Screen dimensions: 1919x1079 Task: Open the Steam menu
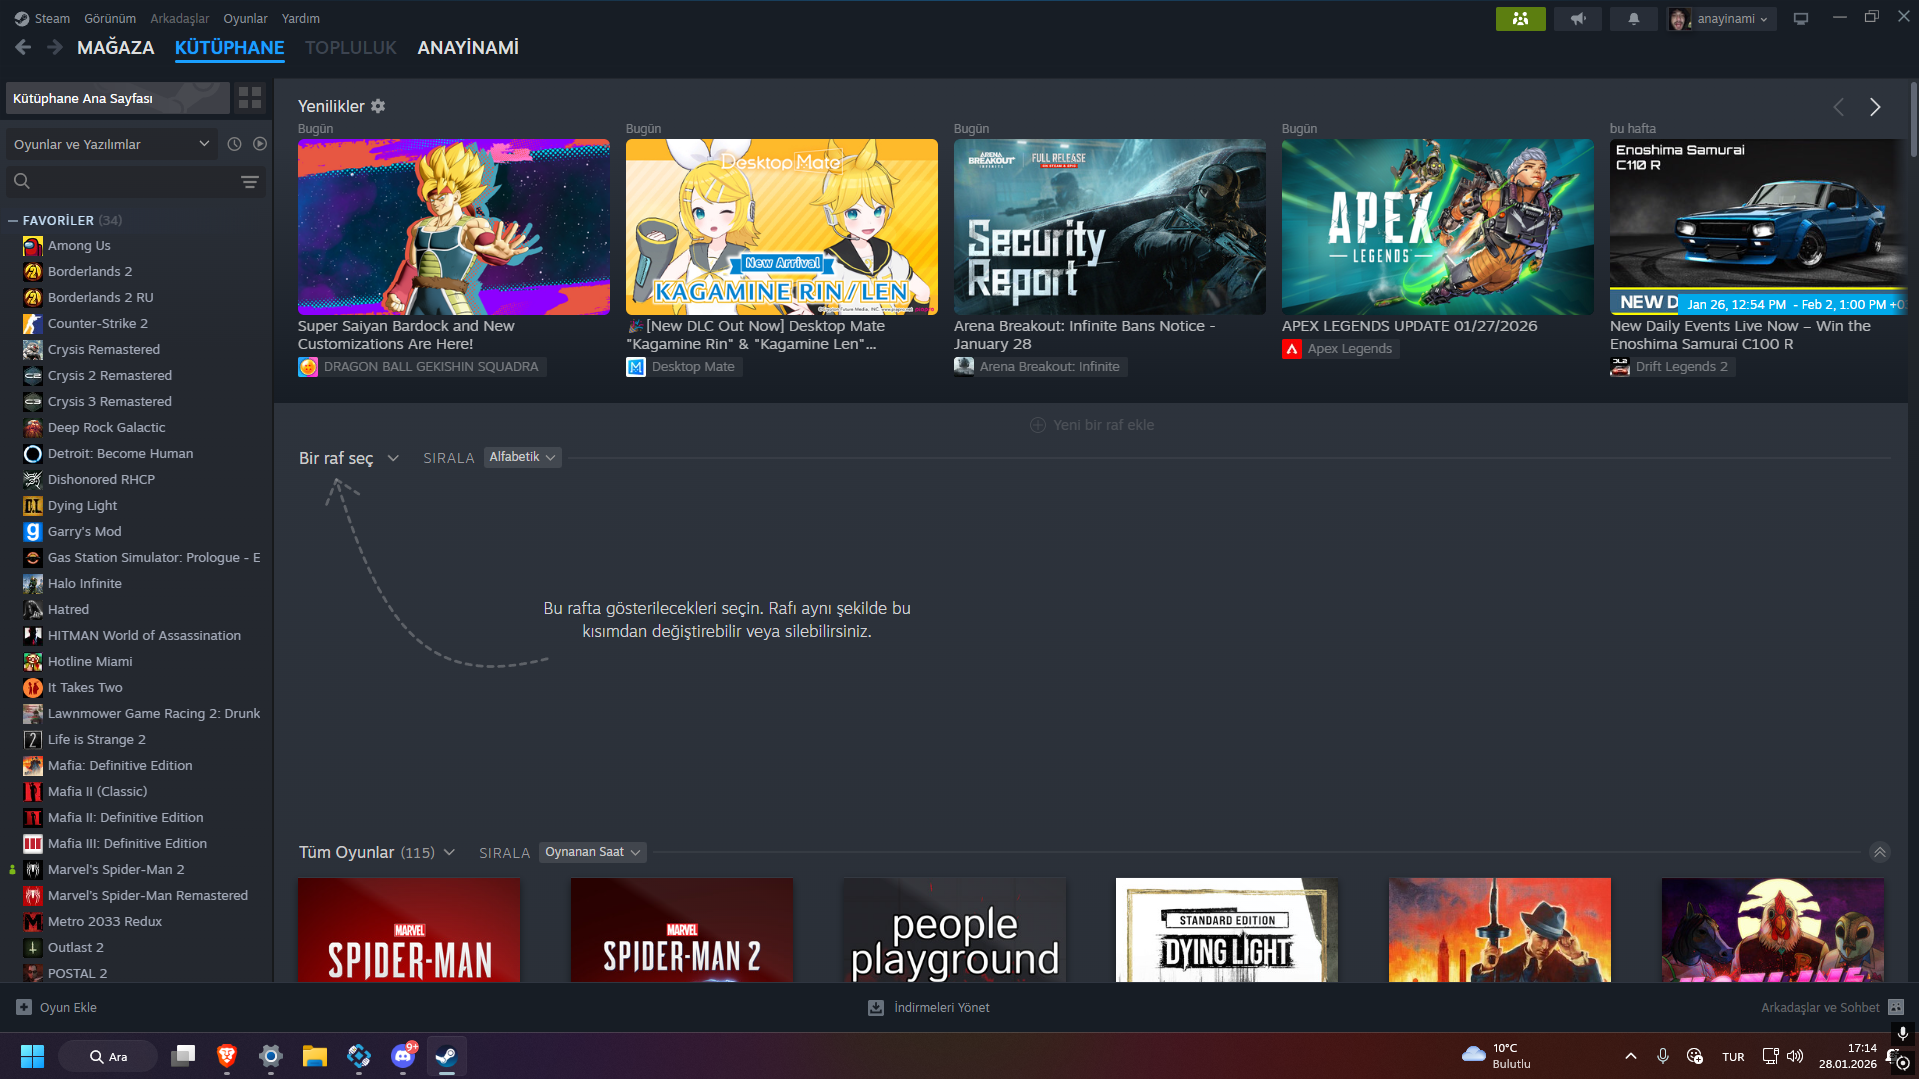pos(52,18)
